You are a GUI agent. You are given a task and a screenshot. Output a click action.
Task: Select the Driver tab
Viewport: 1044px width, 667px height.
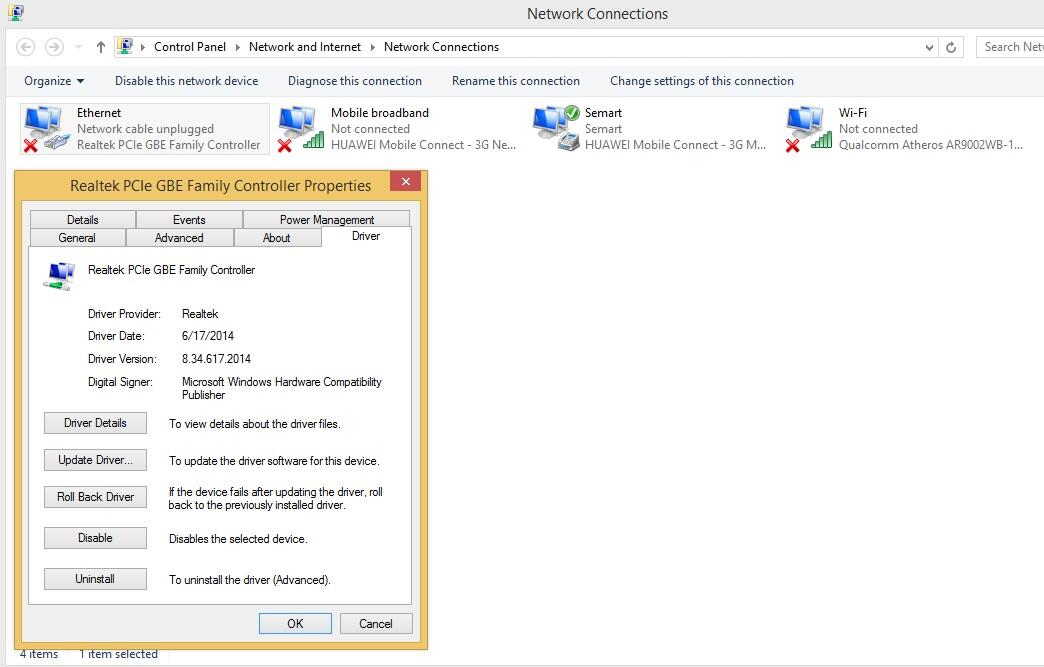pos(366,236)
